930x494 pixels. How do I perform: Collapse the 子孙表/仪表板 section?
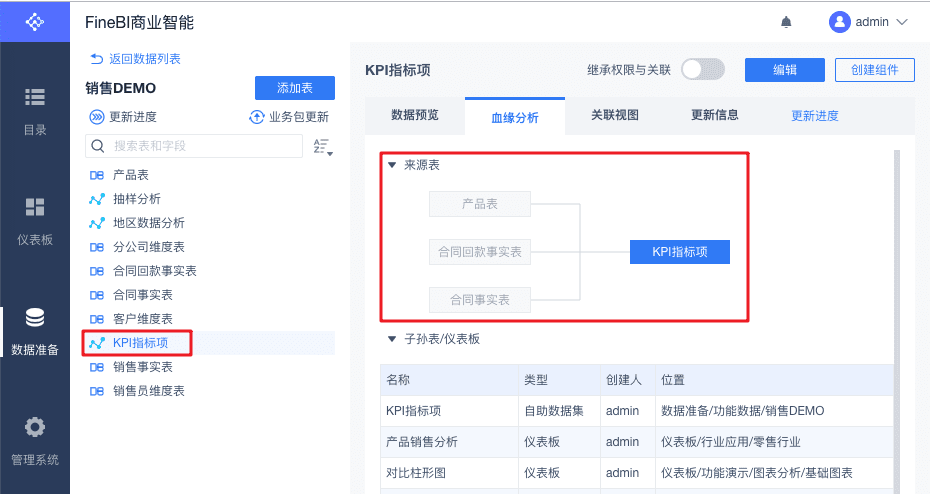(392, 339)
